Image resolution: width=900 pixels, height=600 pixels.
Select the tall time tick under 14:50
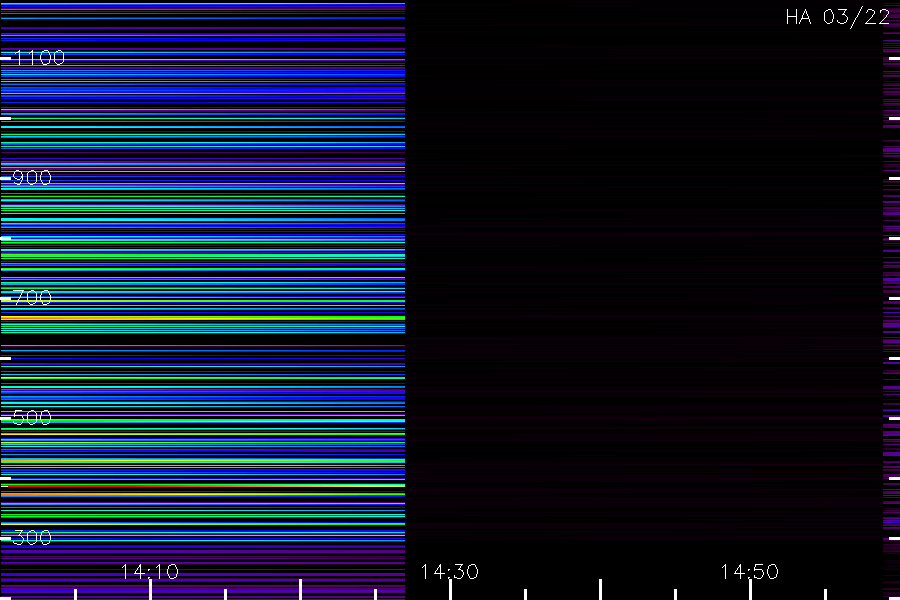pos(750,590)
